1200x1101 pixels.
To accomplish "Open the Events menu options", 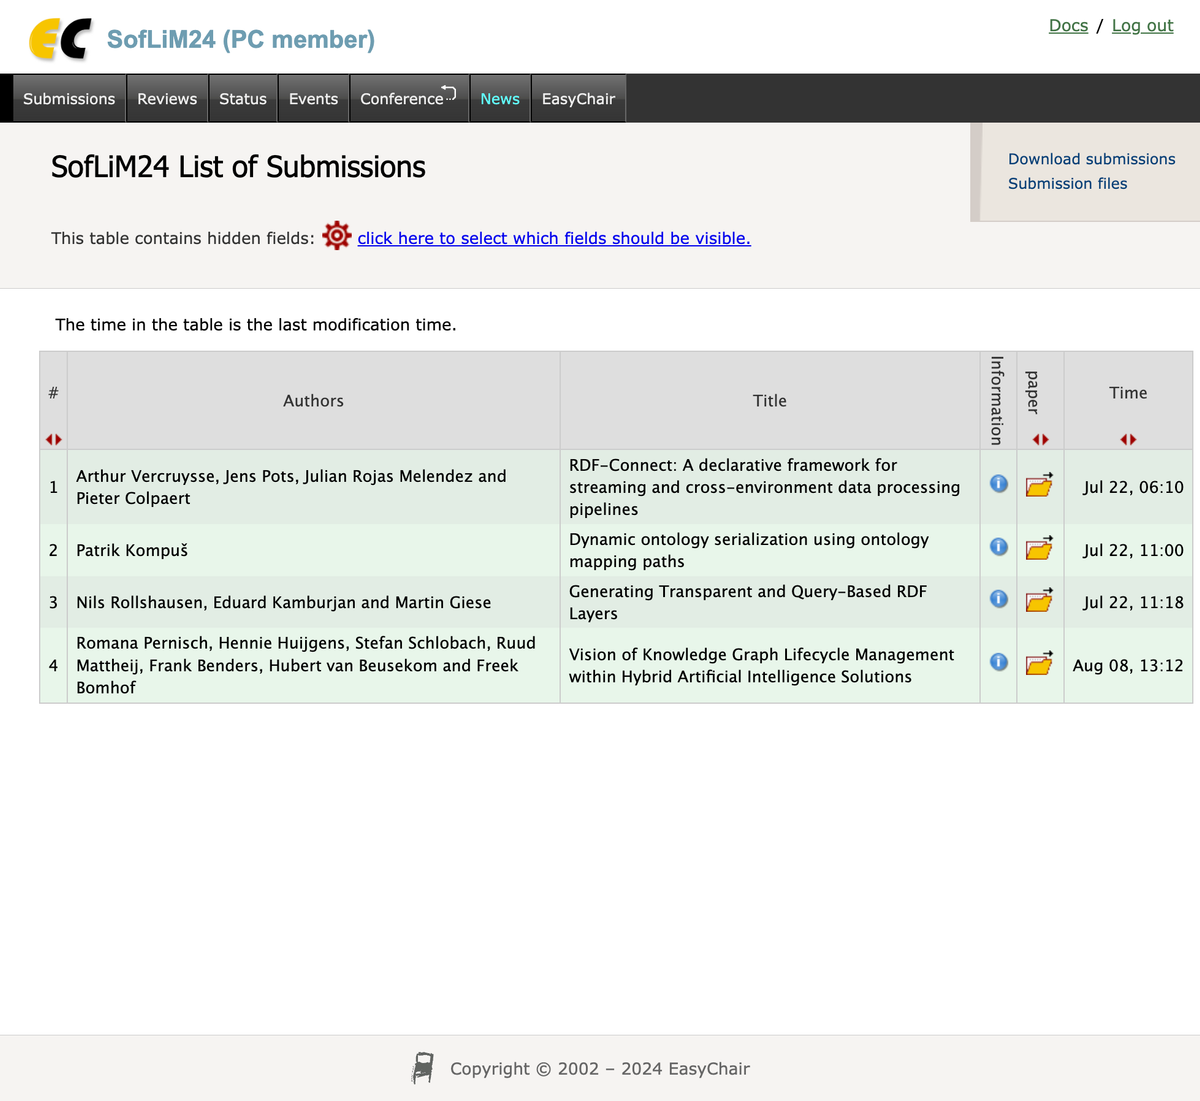I will (313, 98).
